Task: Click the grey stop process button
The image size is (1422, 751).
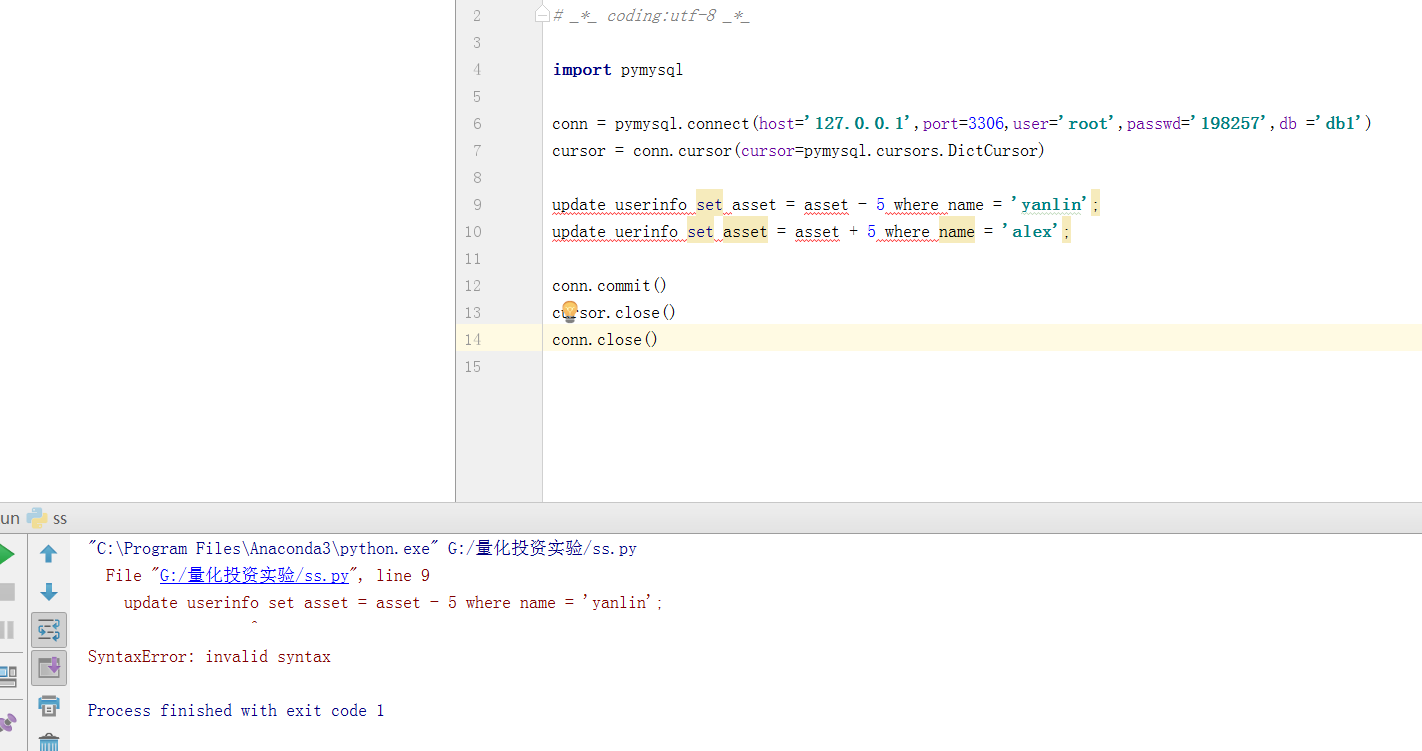Action: [6, 592]
